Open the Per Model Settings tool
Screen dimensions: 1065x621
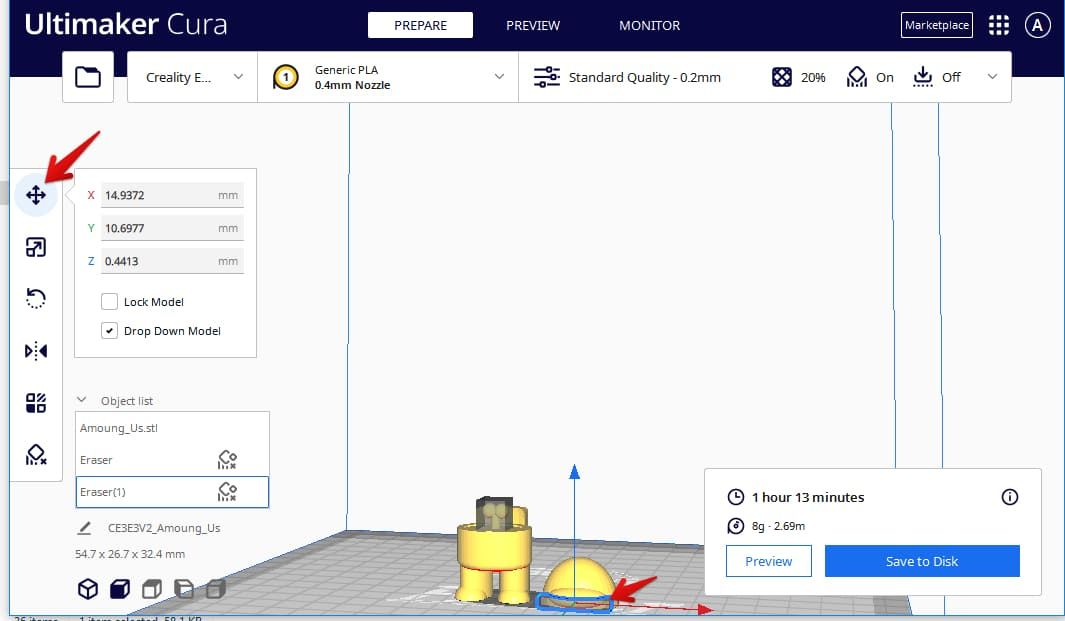click(x=36, y=402)
